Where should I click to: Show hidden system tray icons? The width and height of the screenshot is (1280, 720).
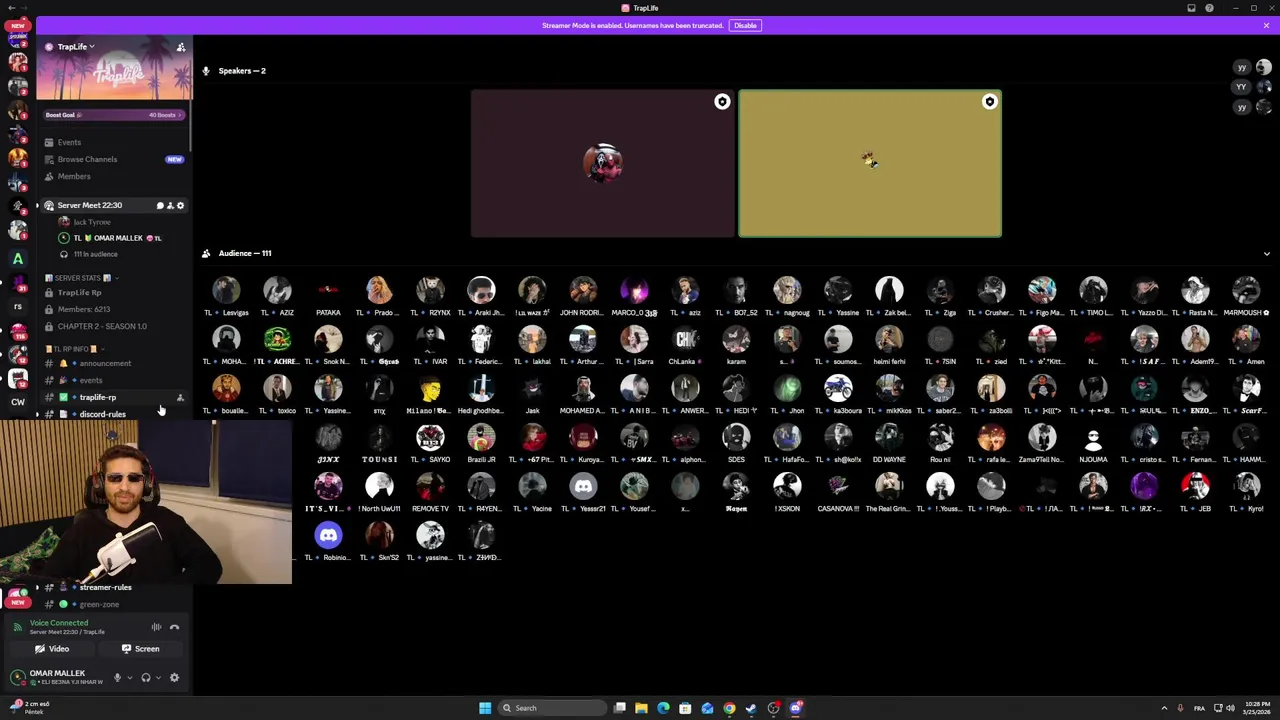click(x=1166, y=708)
